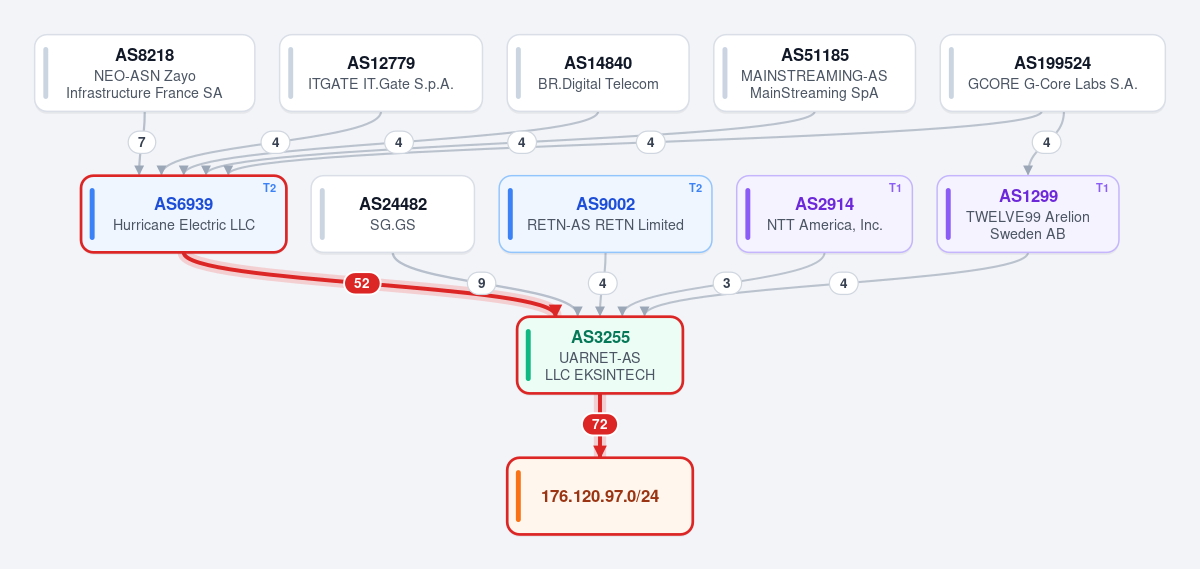Viewport: 1200px width, 569px height.
Task: Select the AS9002 RETN Limited node
Action: [605, 214]
